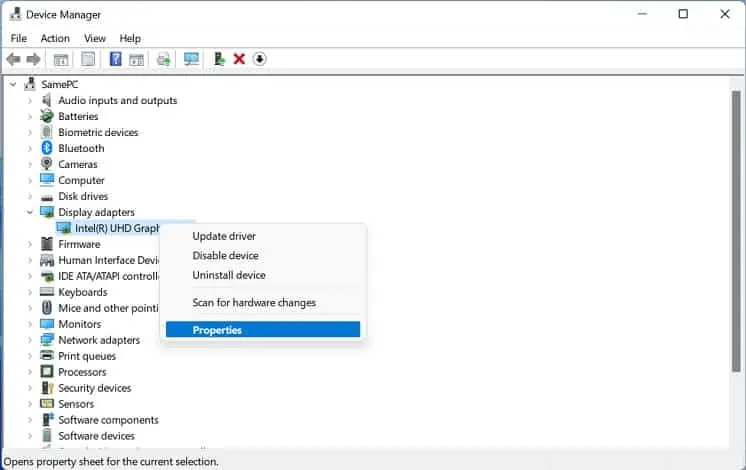Open the View menu

coord(95,38)
